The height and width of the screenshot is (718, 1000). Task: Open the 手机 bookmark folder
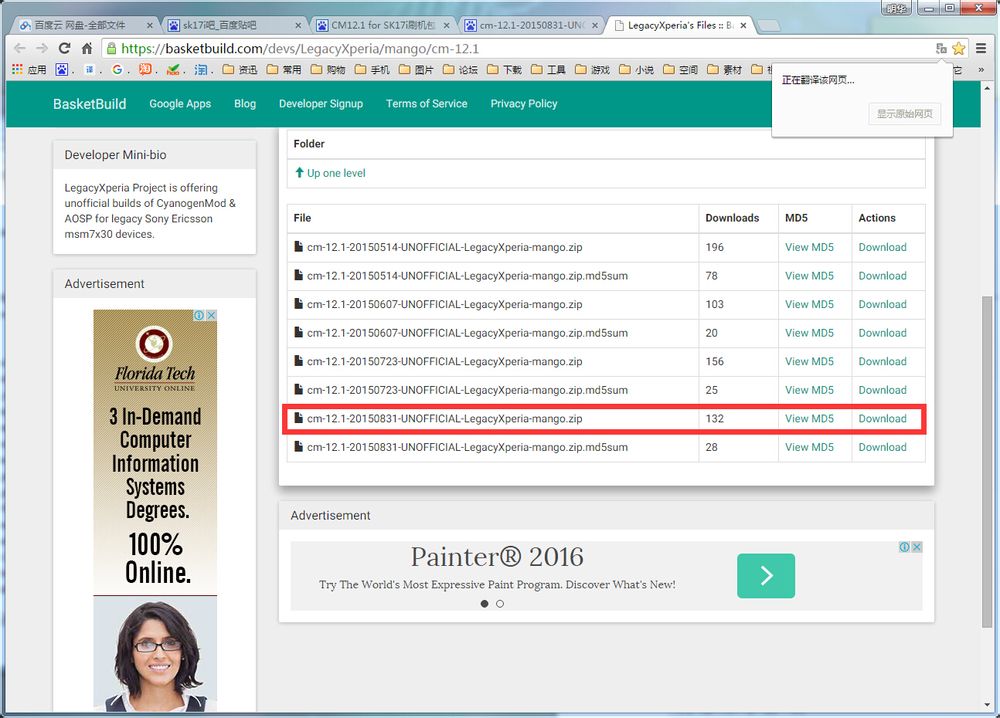click(x=372, y=70)
